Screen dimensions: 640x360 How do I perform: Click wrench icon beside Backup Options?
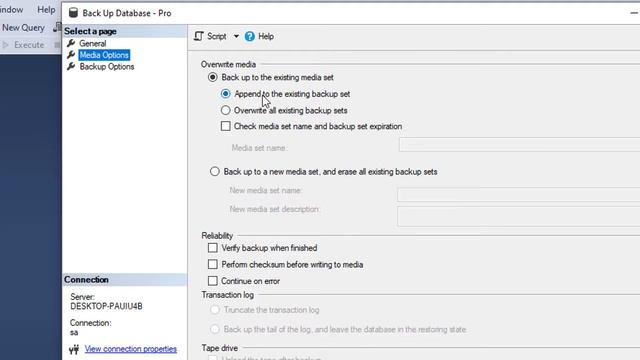point(71,66)
